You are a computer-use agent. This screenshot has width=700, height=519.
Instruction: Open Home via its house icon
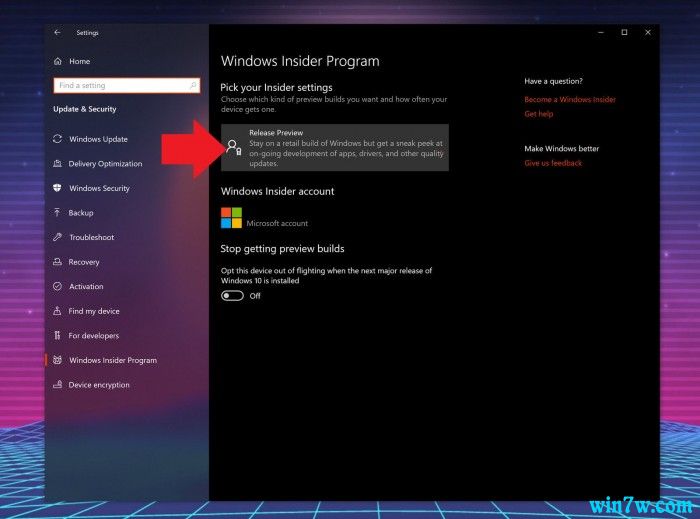pyautogui.click(x=58, y=61)
